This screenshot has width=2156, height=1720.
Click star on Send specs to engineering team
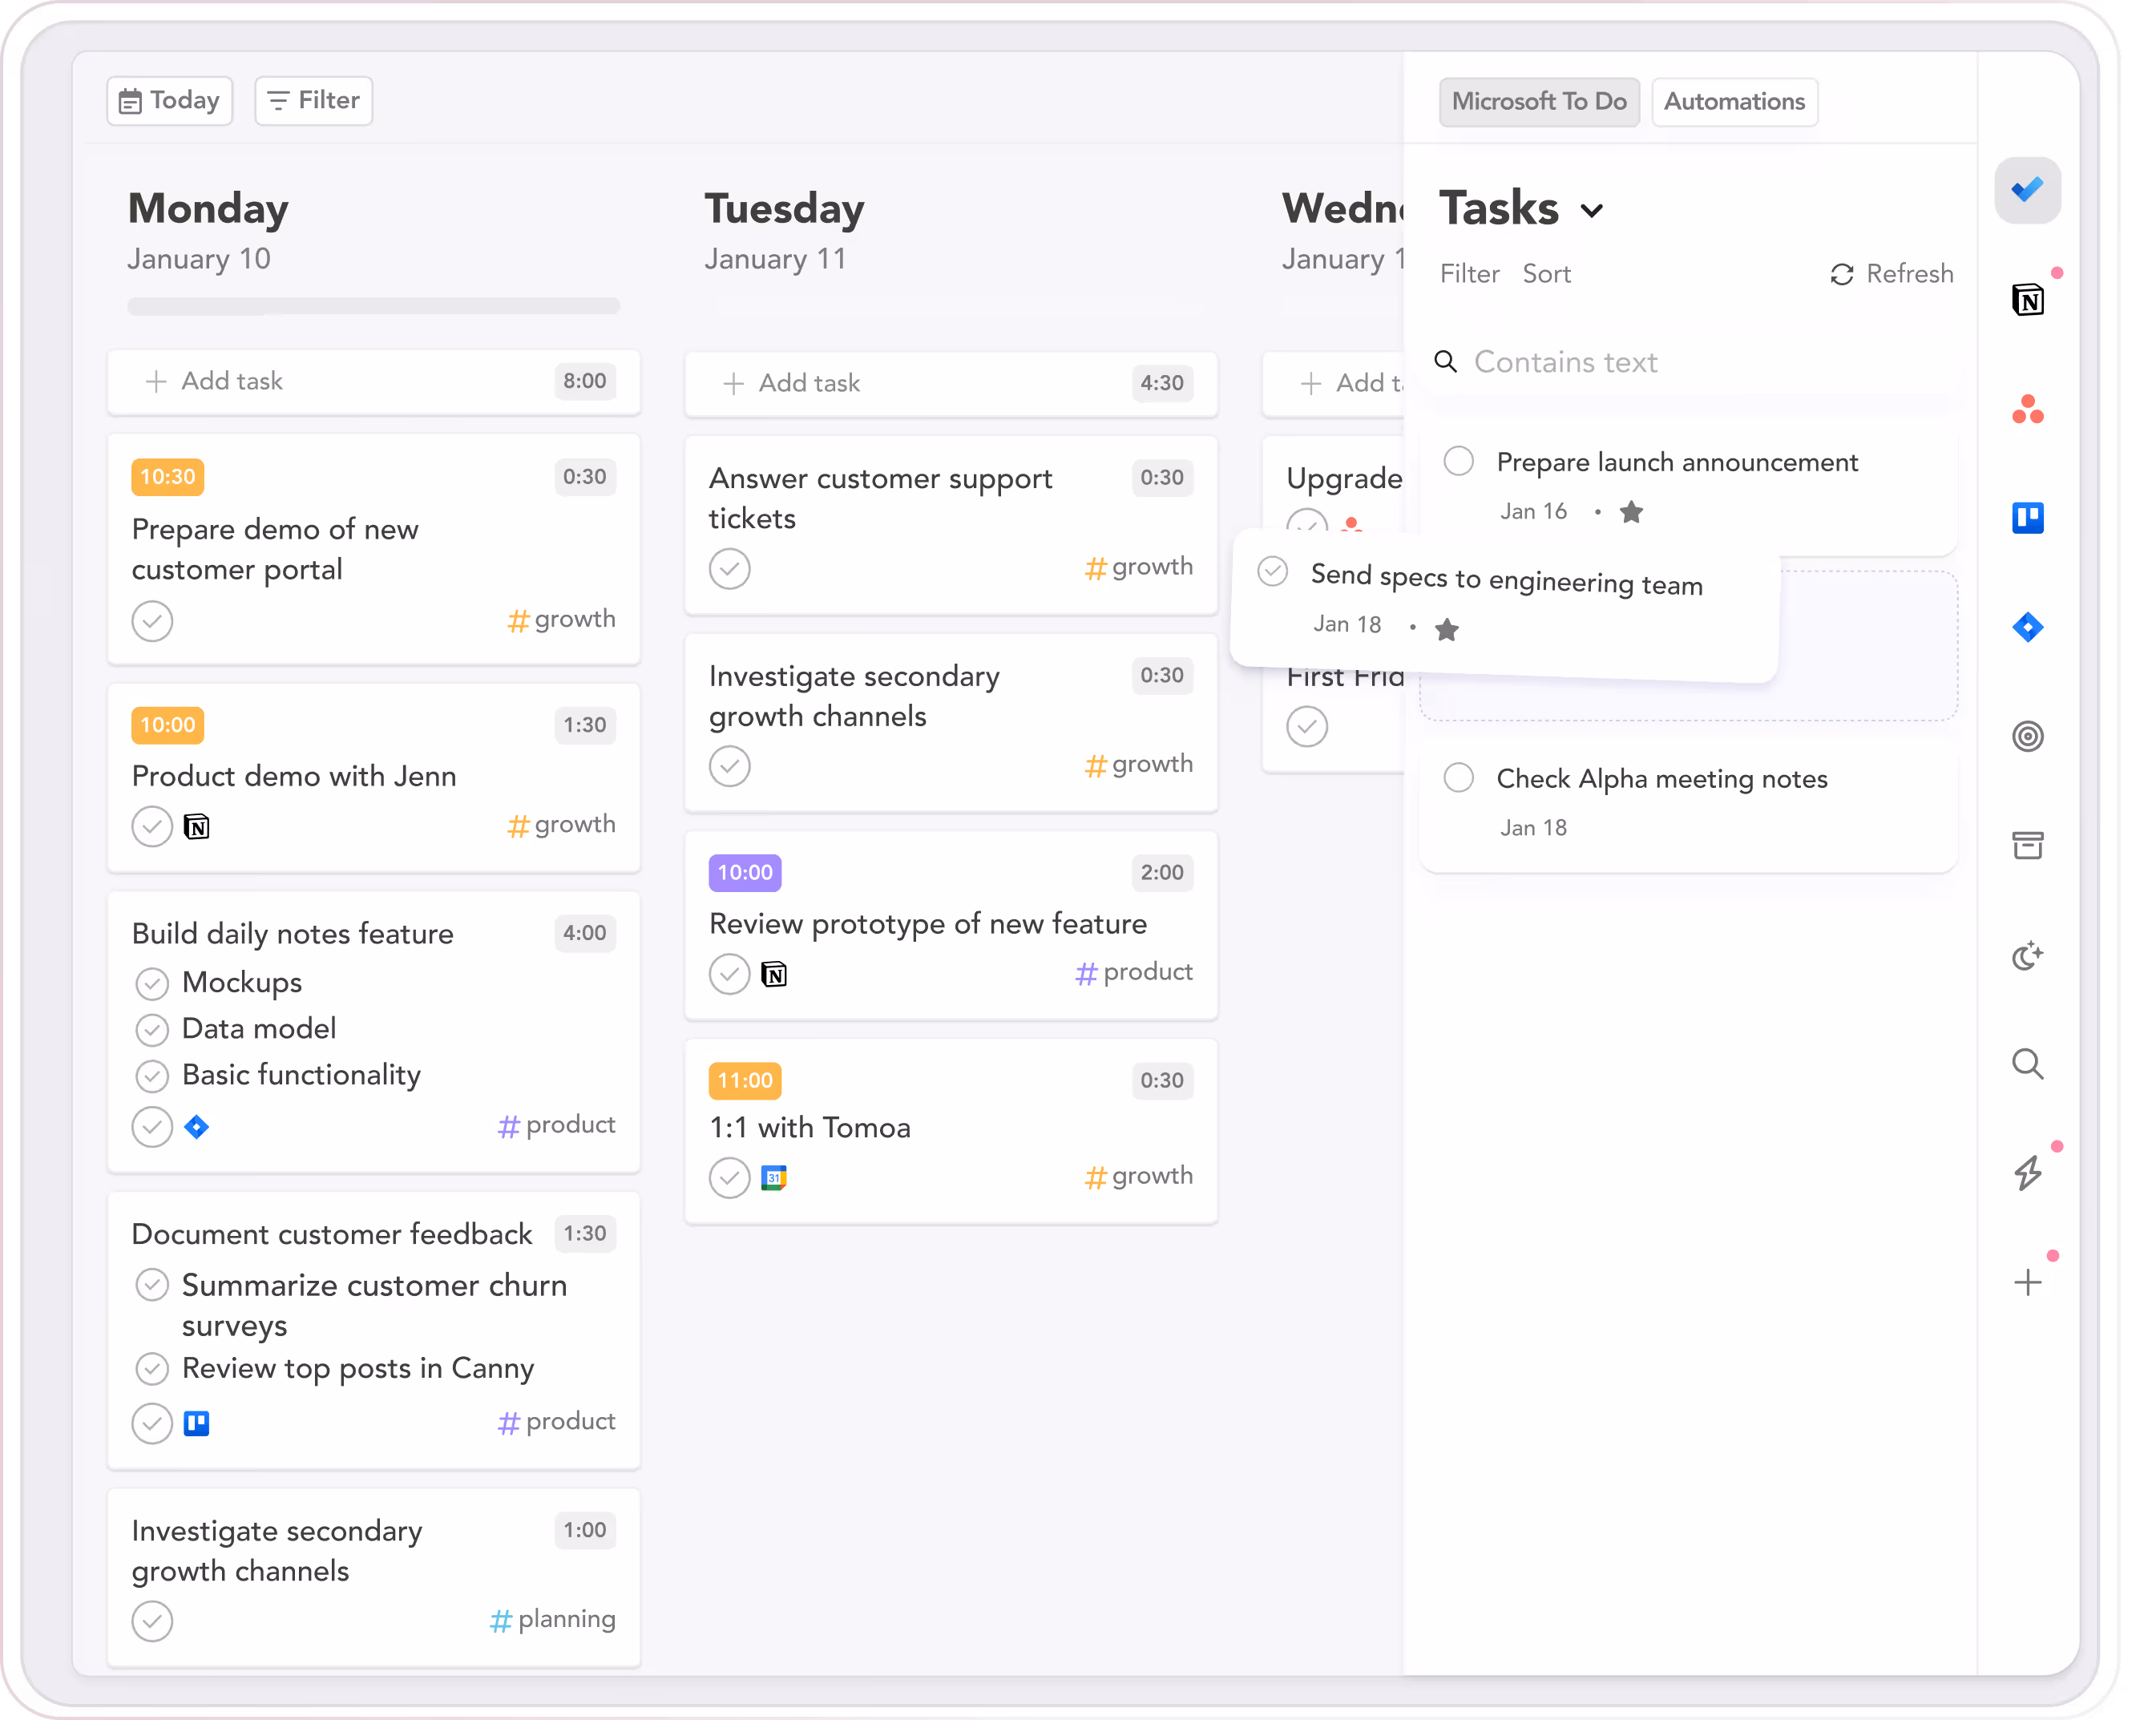pyautogui.click(x=1446, y=629)
